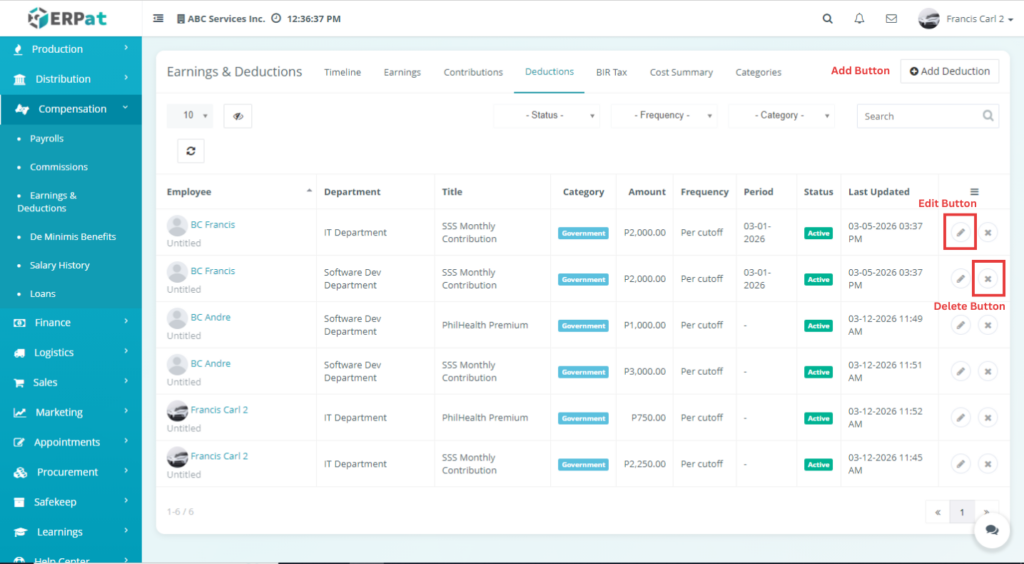Screen dimensions: 1024x564
Task: Open the Francis Carl 2 employee link
Action: (x=219, y=410)
